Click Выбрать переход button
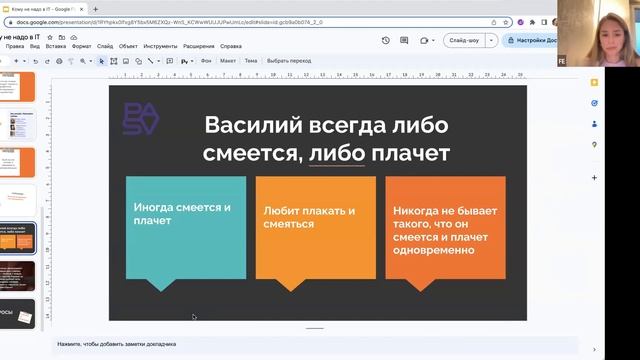The width and height of the screenshot is (640, 360). [289, 61]
